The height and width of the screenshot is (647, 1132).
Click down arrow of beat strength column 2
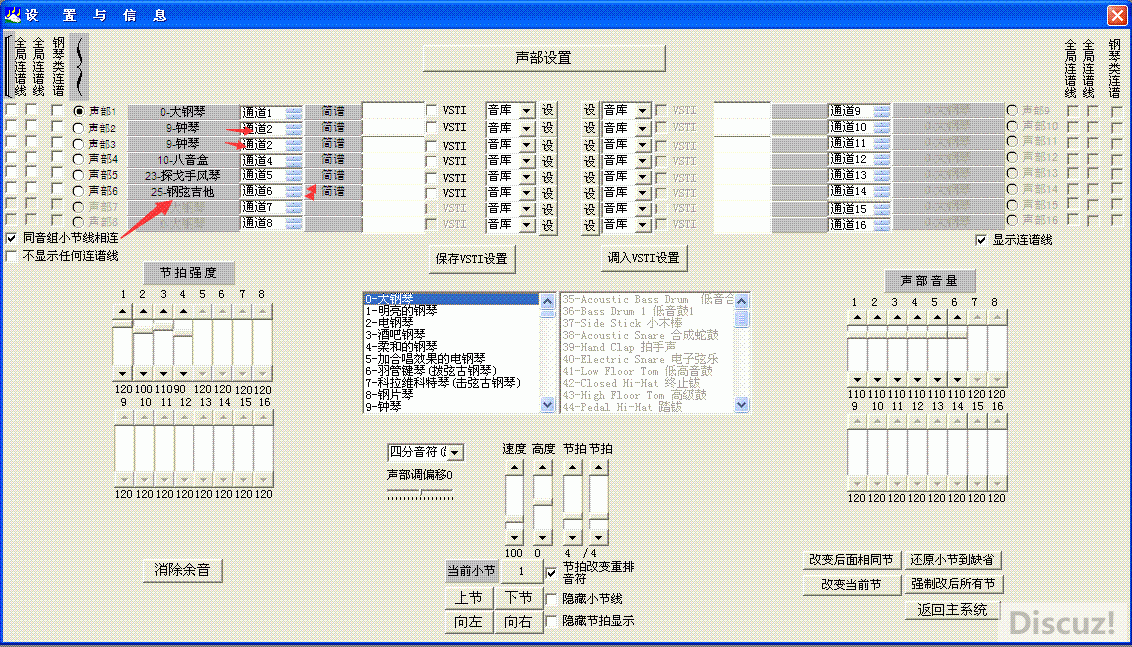[x=143, y=373]
